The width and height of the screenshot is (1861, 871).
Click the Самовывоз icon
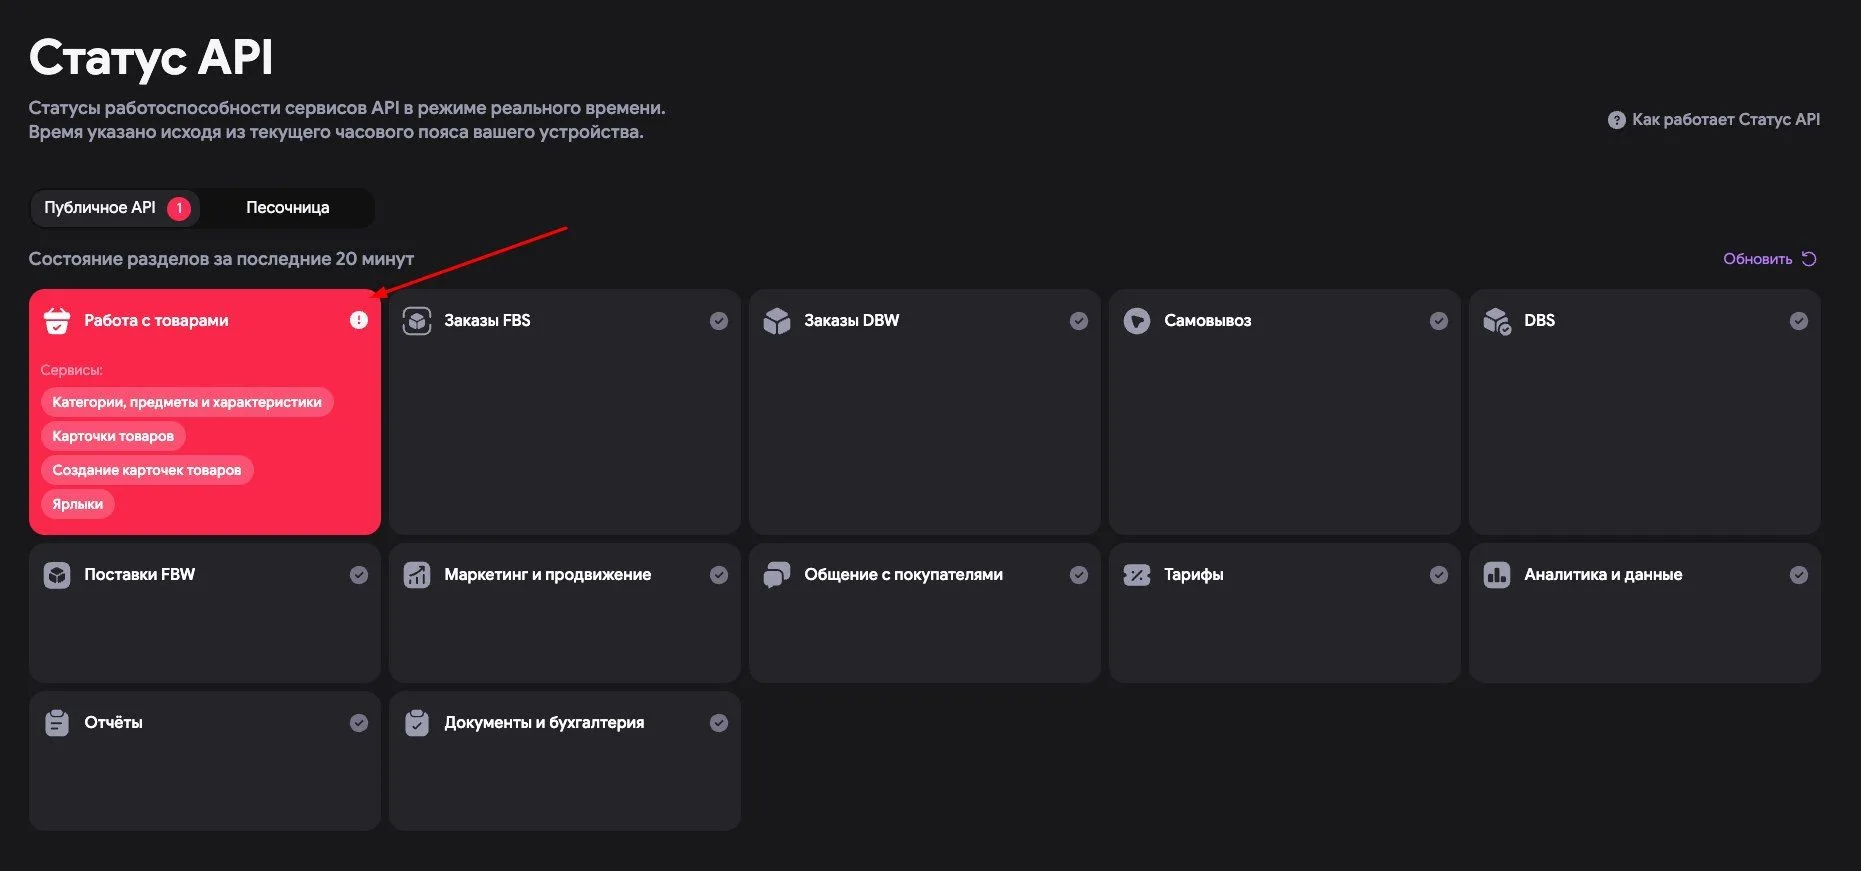1137,321
